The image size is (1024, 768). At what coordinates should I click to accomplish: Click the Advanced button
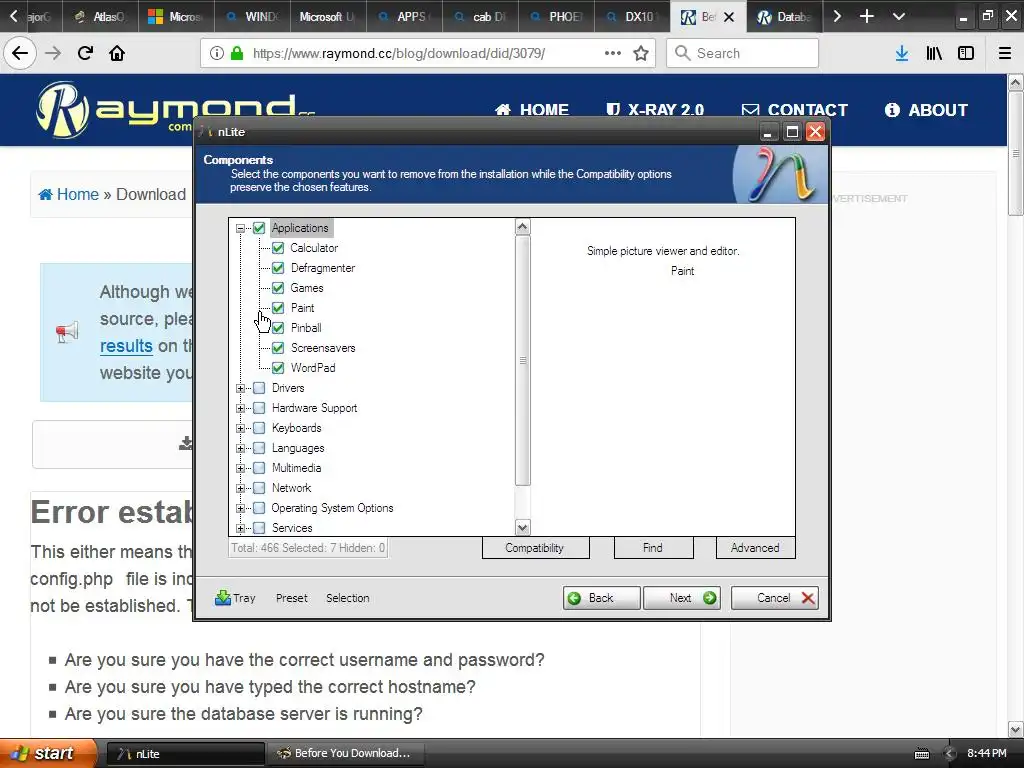tap(756, 548)
